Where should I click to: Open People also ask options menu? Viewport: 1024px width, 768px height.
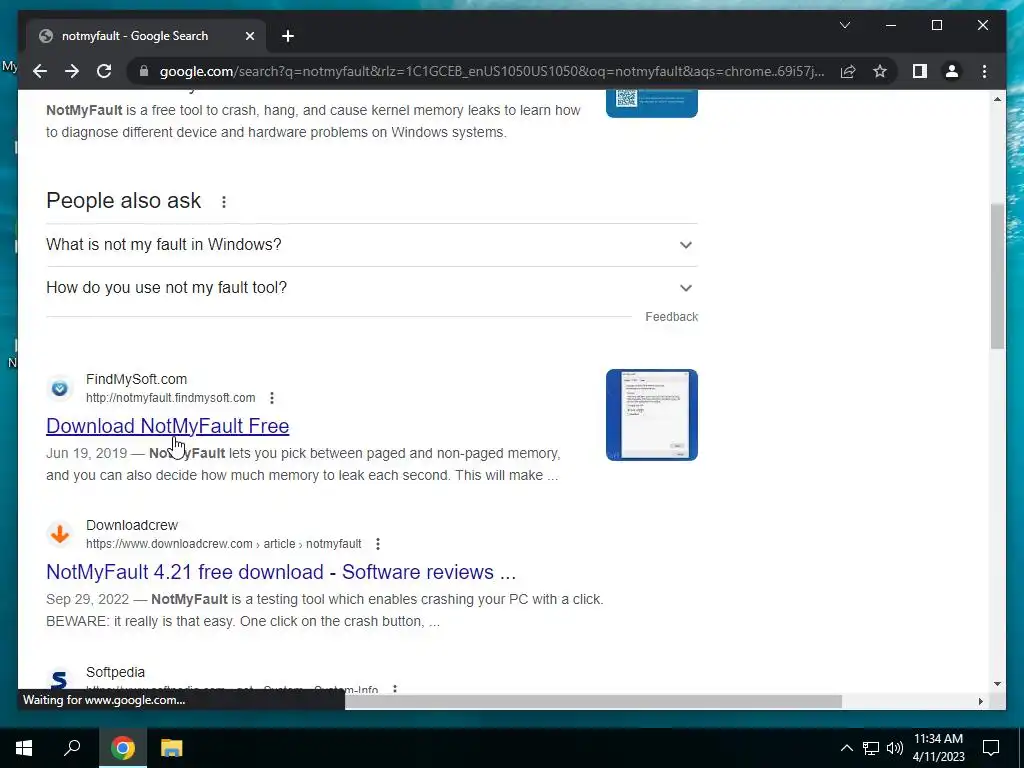[x=223, y=202]
